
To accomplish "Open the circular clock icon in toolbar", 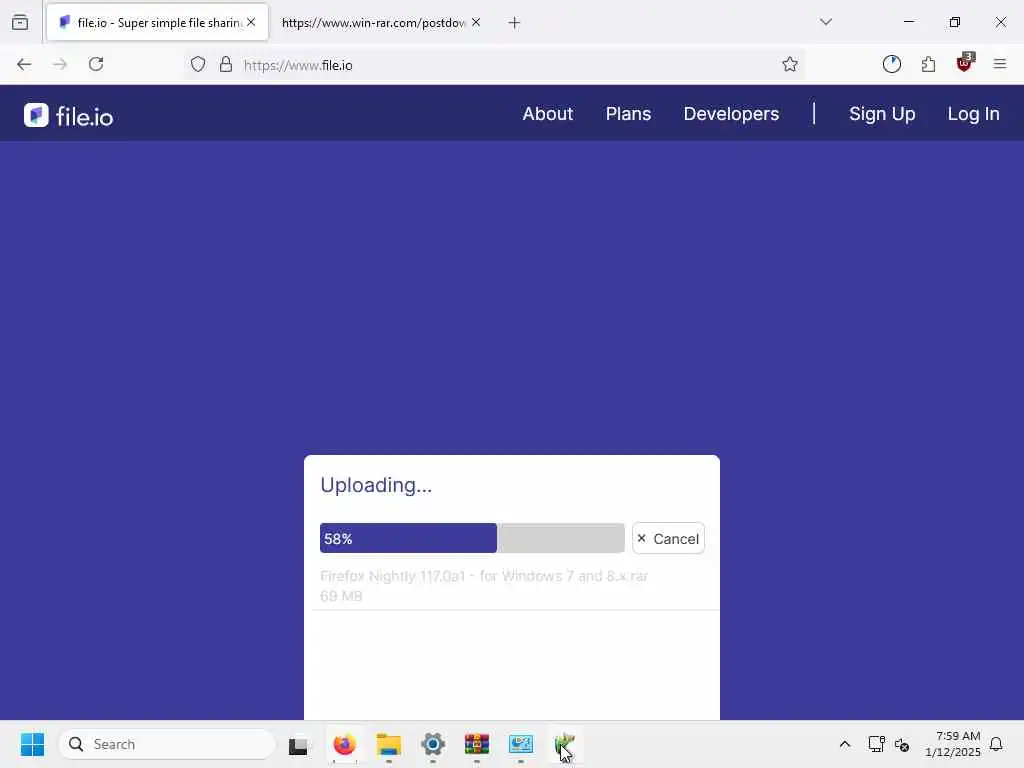I will [x=891, y=64].
